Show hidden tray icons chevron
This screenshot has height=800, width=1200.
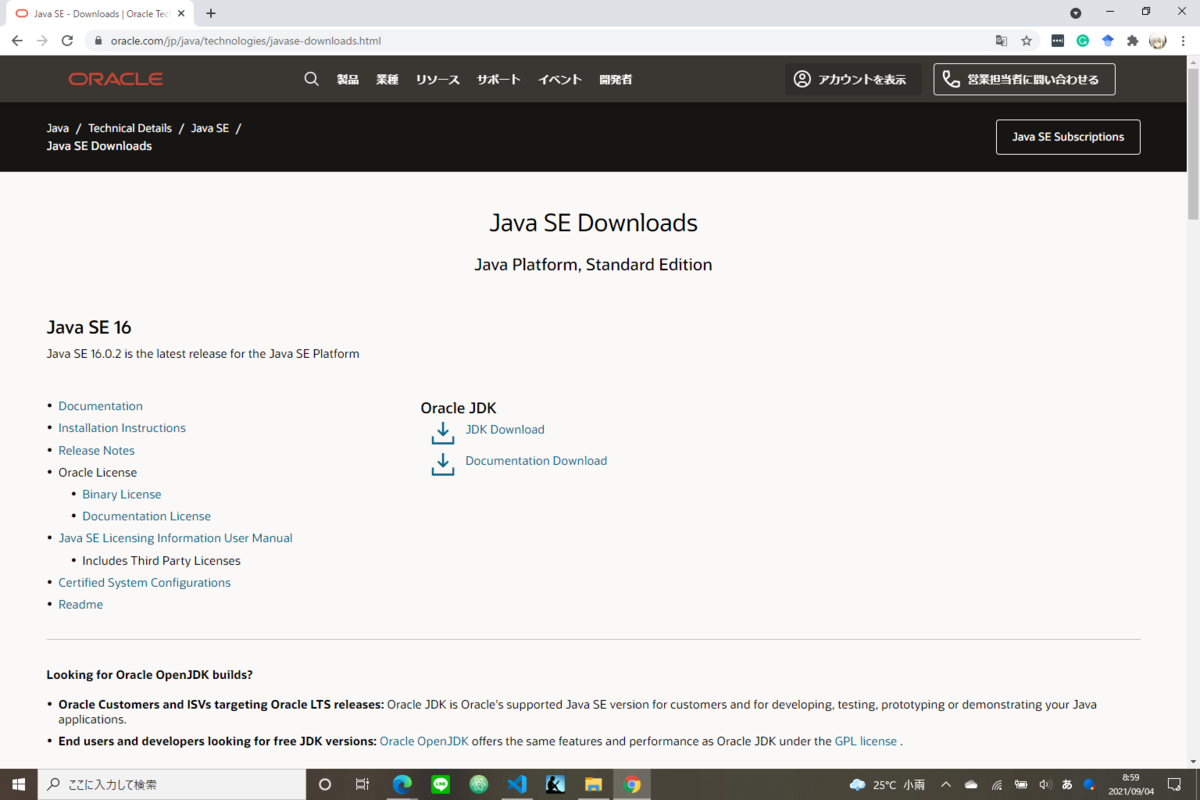pyautogui.click(x=946, y=785)
